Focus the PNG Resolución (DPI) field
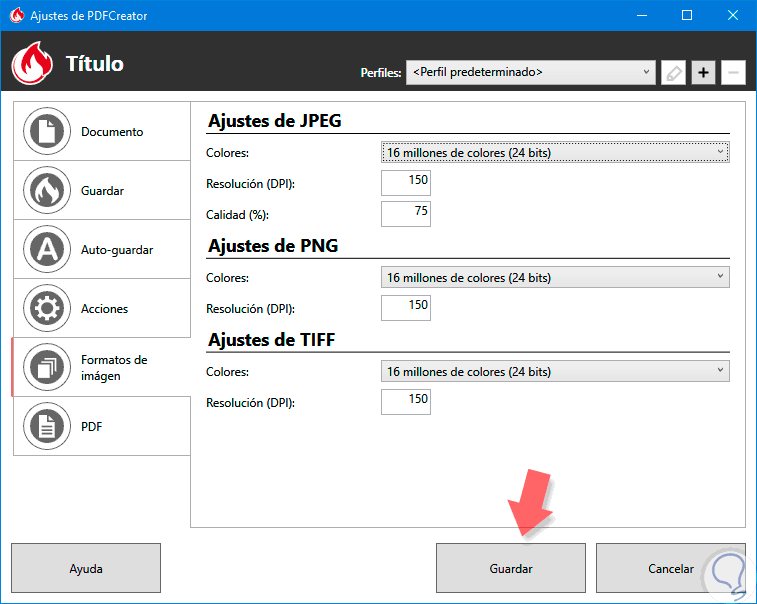The image size is (757, 604). 406,308
